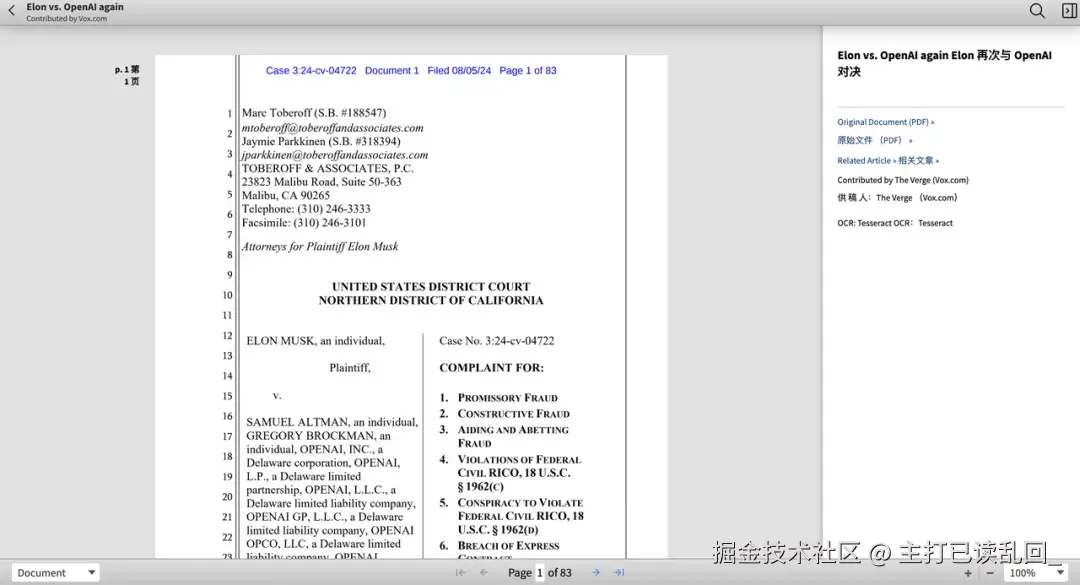The image size is (1080, 585).
Task: Open the Document view mode dropdown
Action: point(55,573)
